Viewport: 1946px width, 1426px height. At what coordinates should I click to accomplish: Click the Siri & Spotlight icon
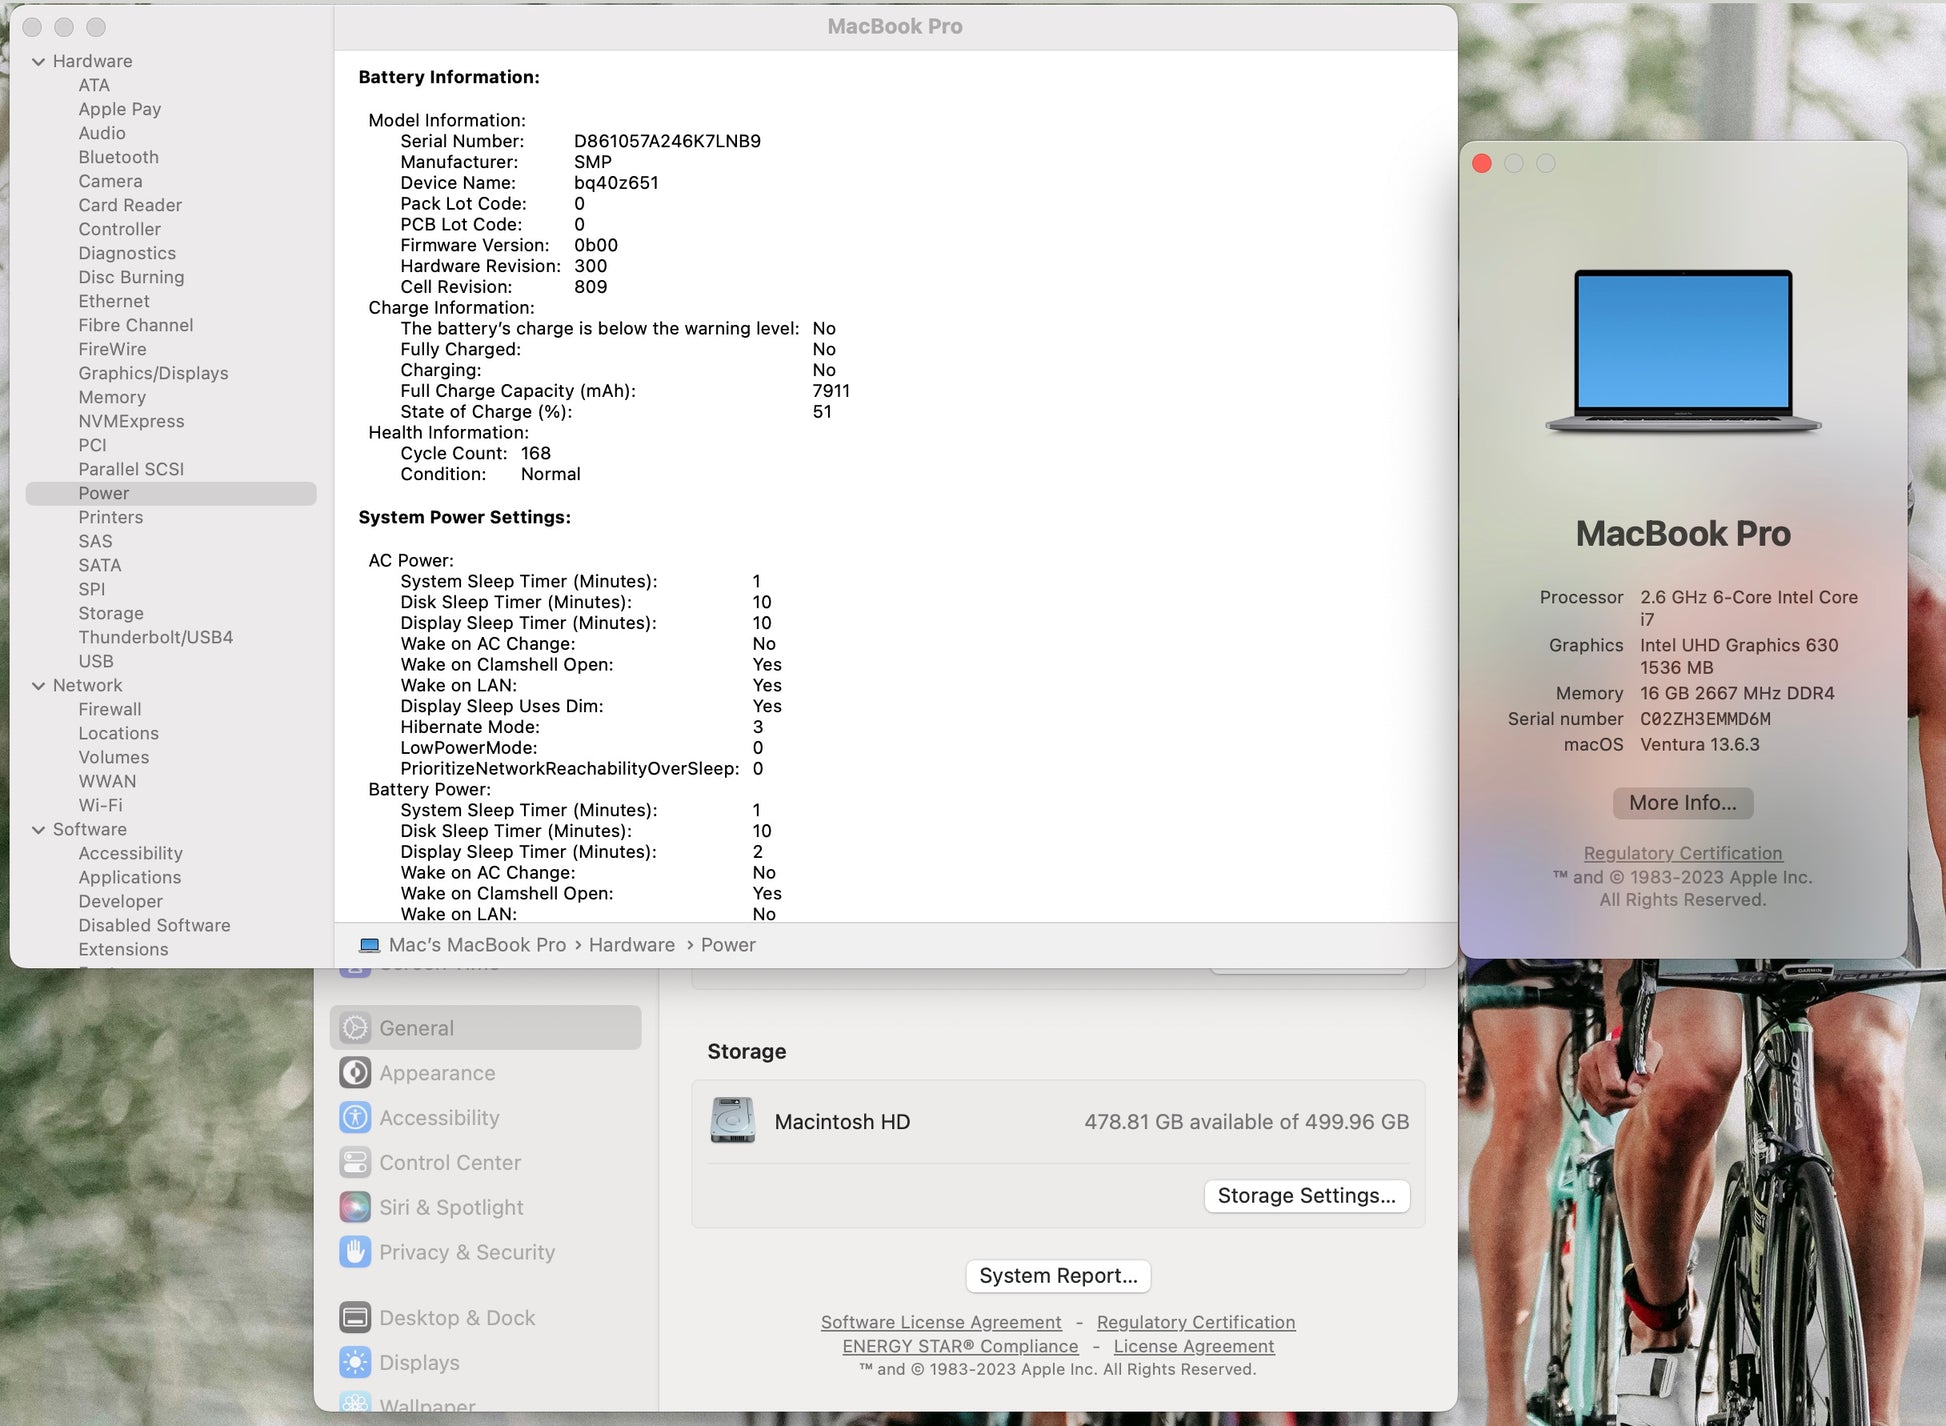pyautogui.click(x=355, y=1208)
